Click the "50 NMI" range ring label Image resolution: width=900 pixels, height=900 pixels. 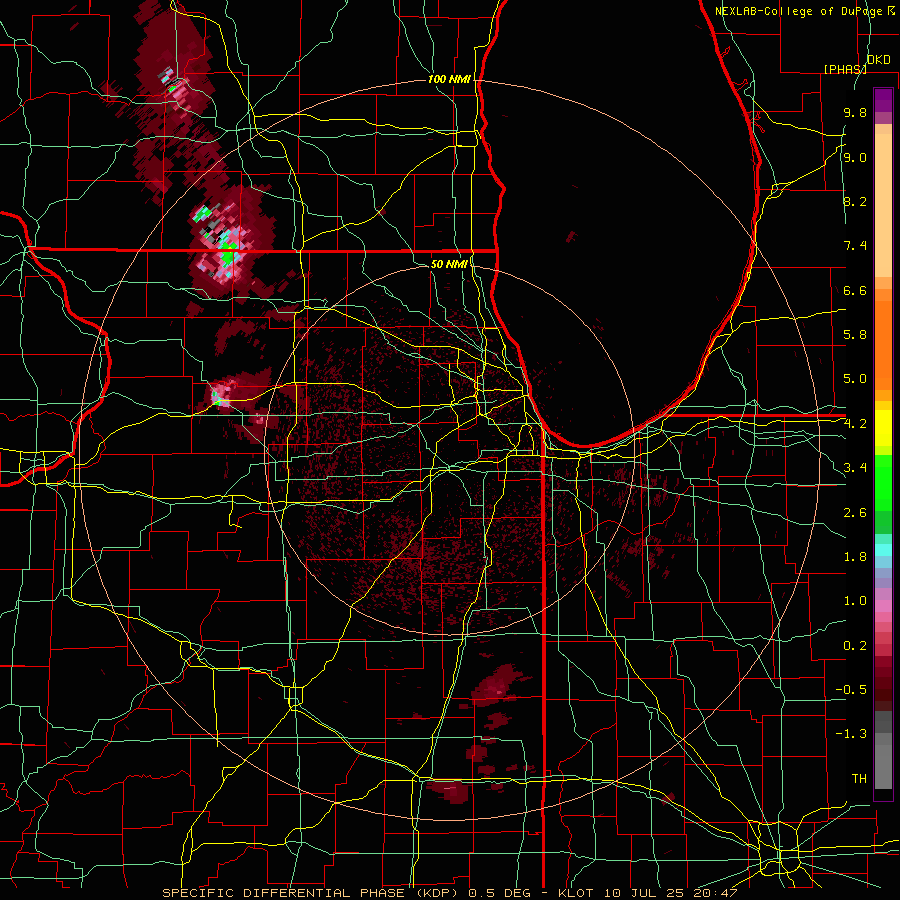pyautogui.click(x=449, y=264)
